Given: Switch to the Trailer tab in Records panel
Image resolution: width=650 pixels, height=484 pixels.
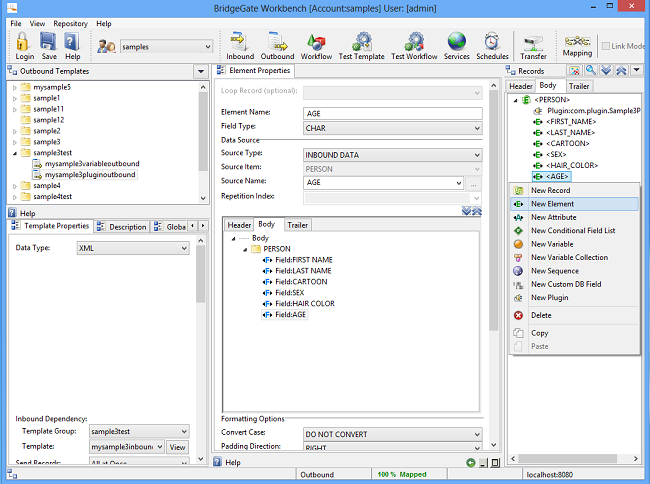Looking at the screenshot, I should pos(579,86).
